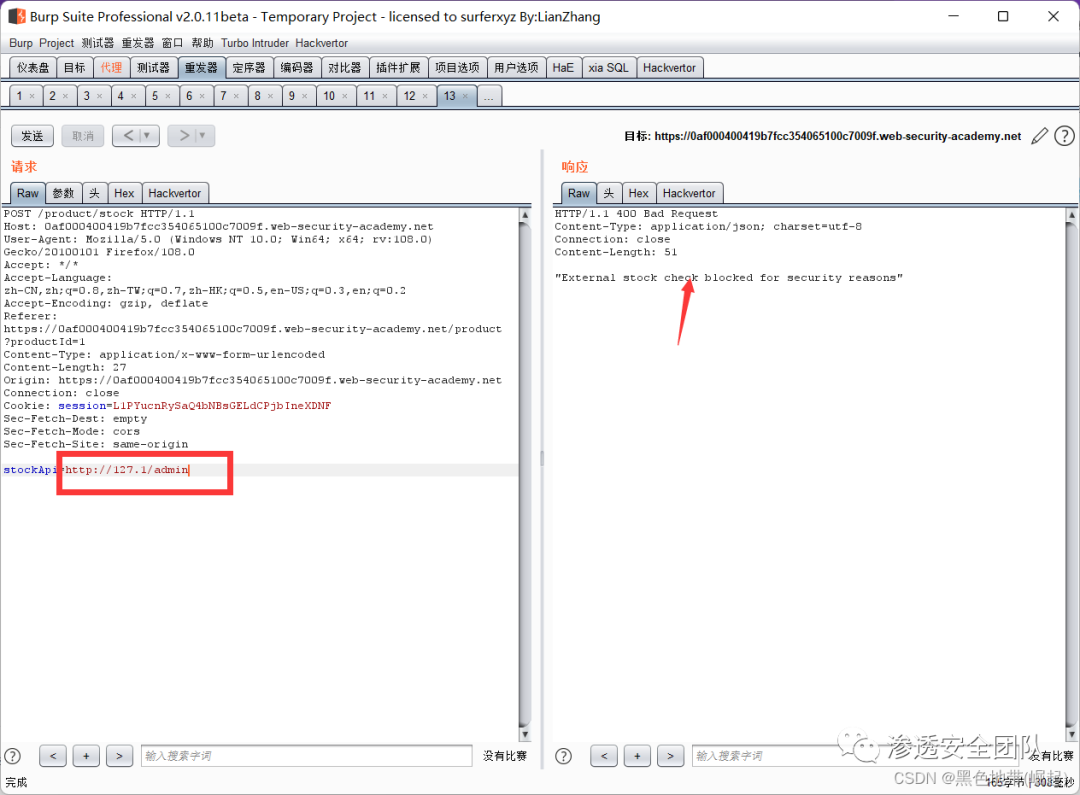This screenshot has height=795, width=1080.
Task: Select repeater tab 7
Action: pos(223,96)
